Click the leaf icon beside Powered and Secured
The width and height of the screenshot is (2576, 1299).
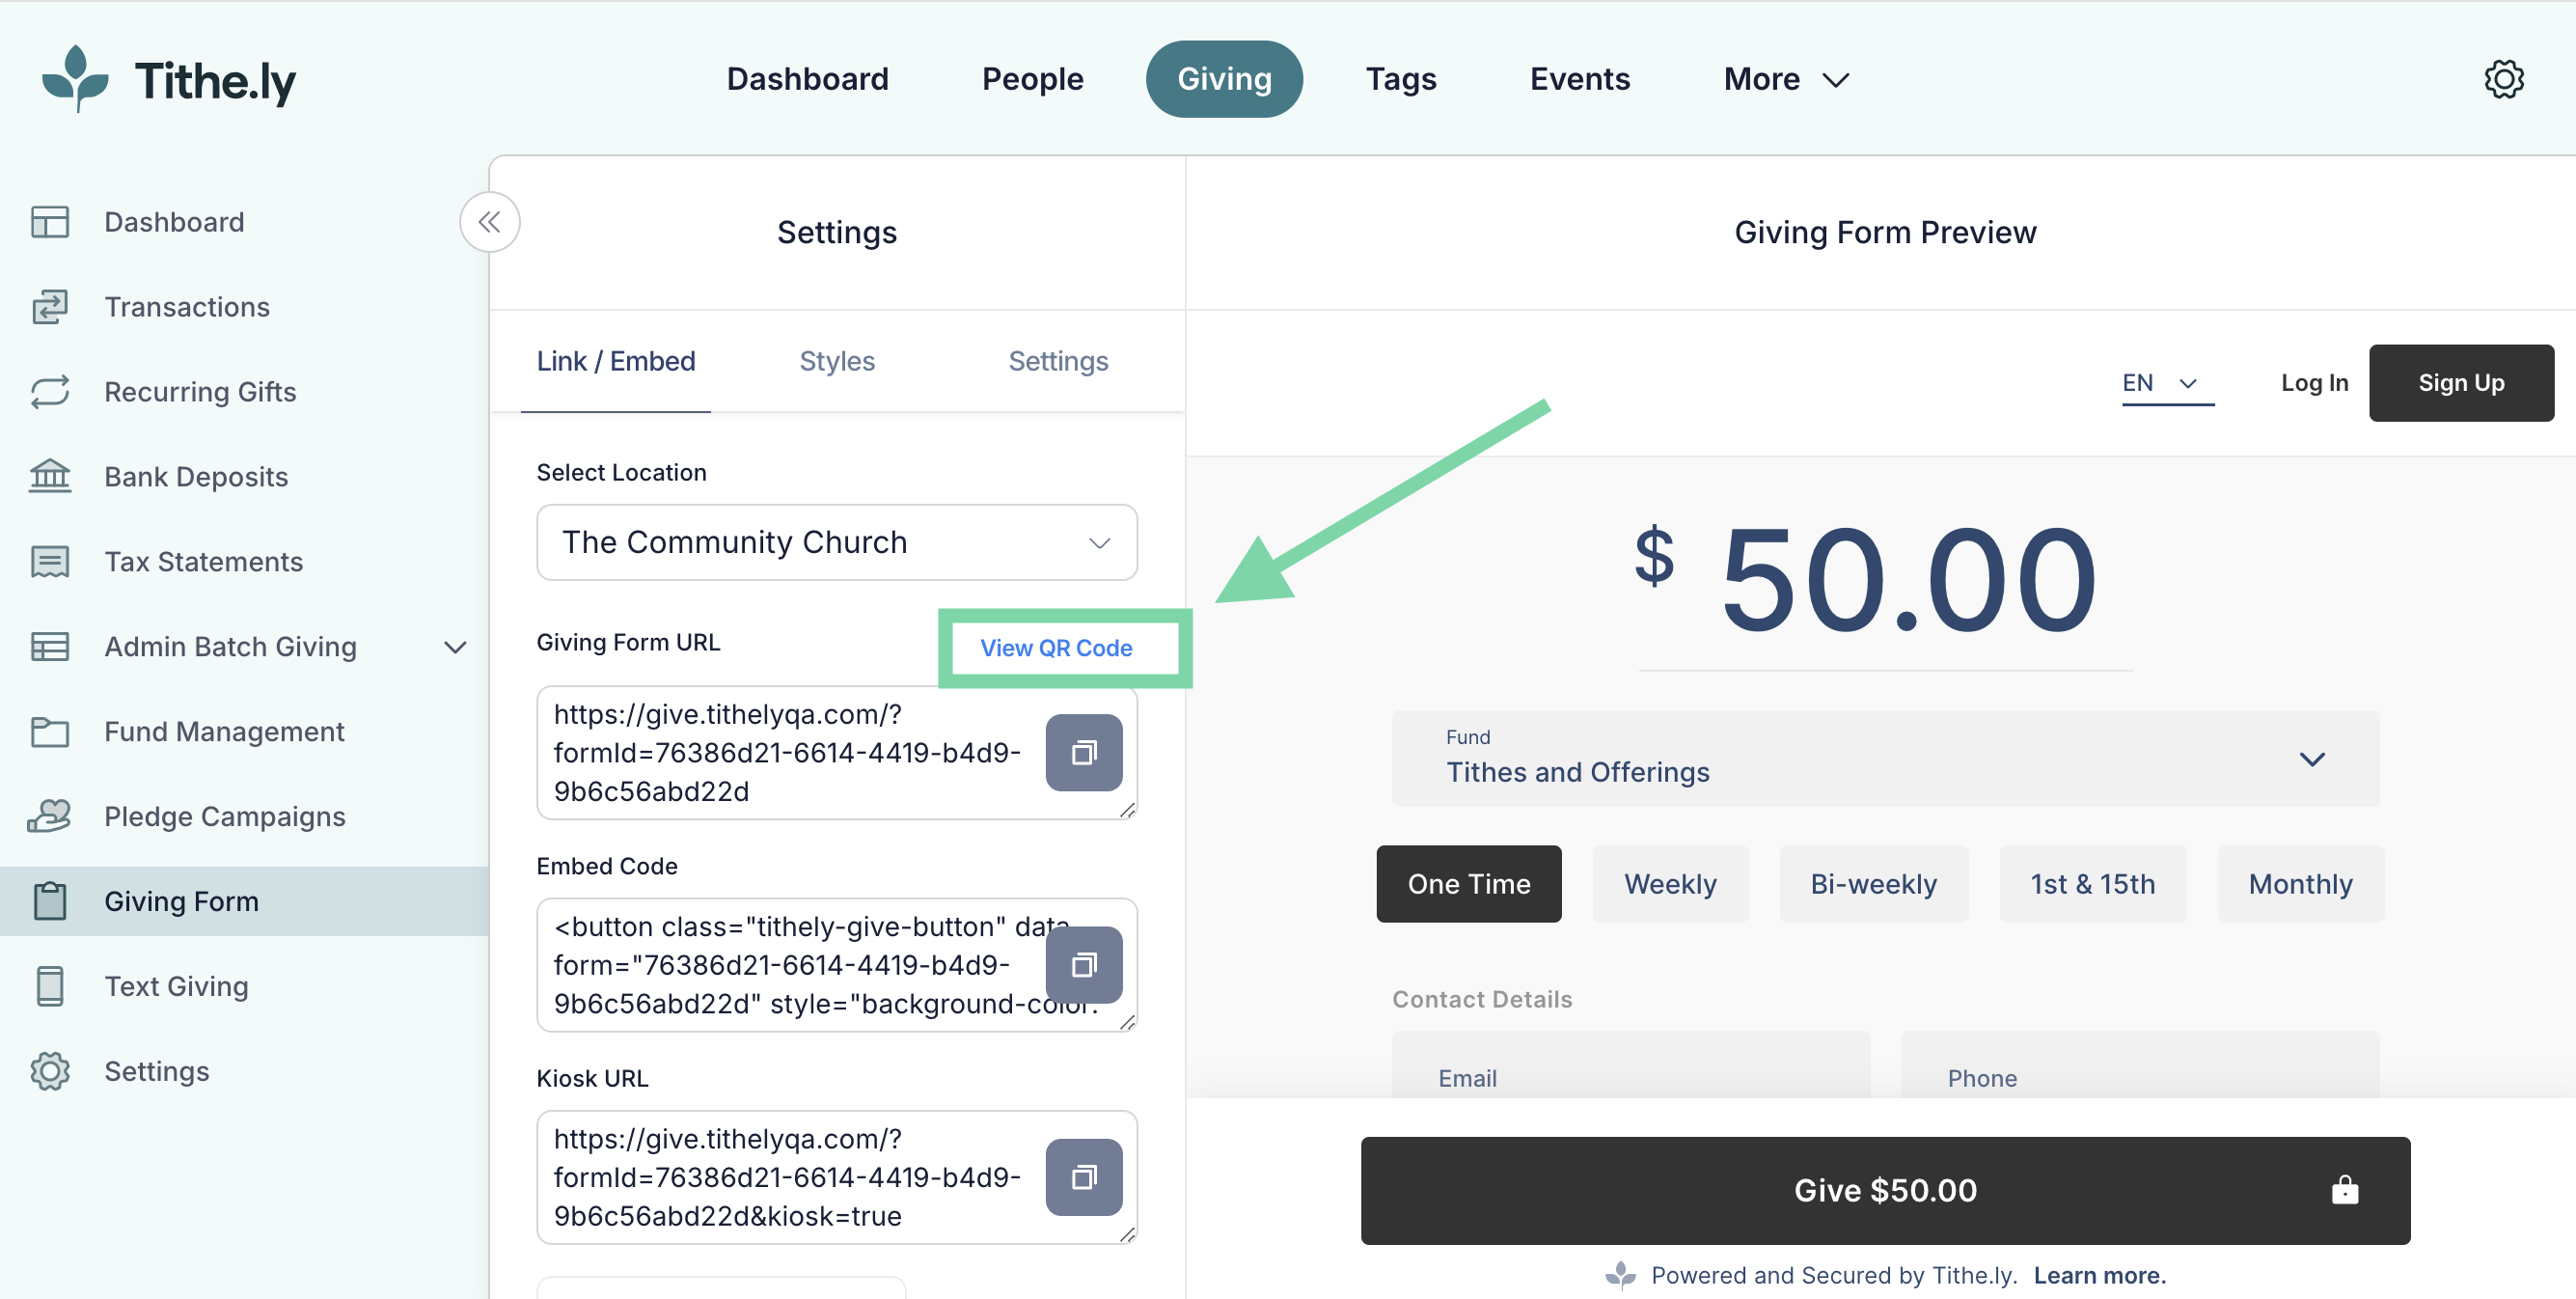click(x=1620, y=1275)
